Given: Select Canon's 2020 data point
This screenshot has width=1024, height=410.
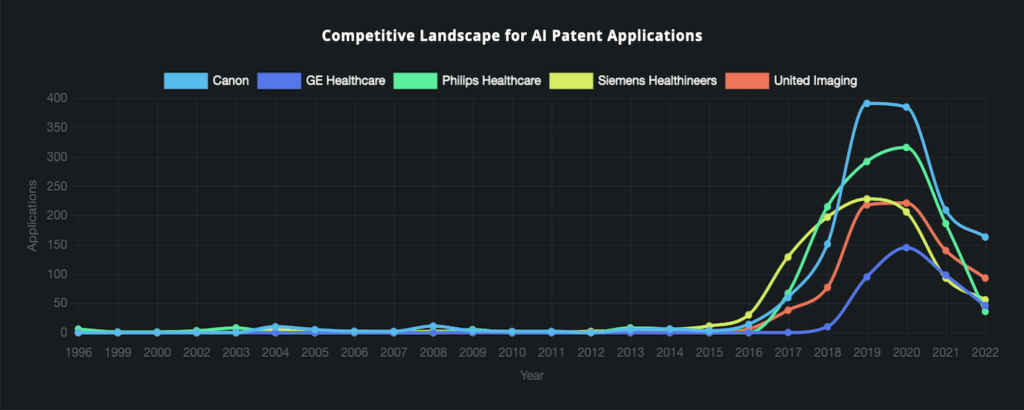Looking at the screenshot, I should pos(906,106).
